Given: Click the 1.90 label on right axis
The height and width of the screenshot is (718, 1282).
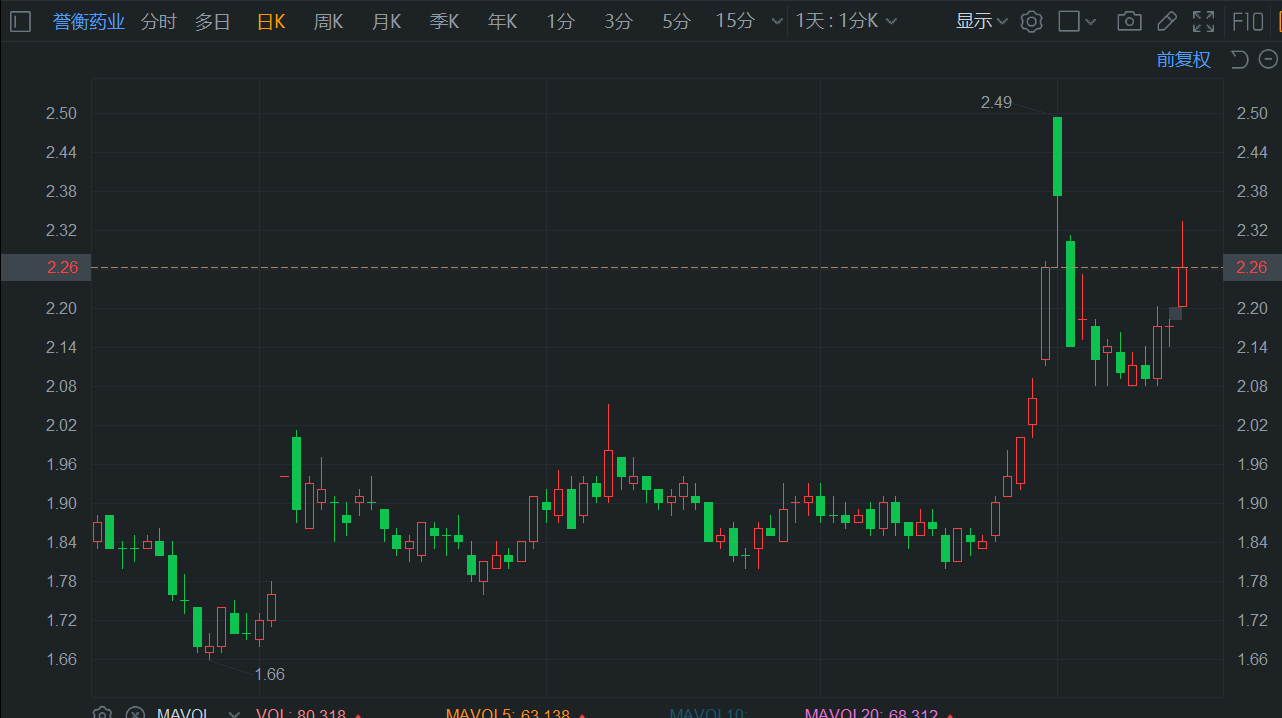Looking at the screenshot, I should pyautogui.click(x=1252, y=503).
